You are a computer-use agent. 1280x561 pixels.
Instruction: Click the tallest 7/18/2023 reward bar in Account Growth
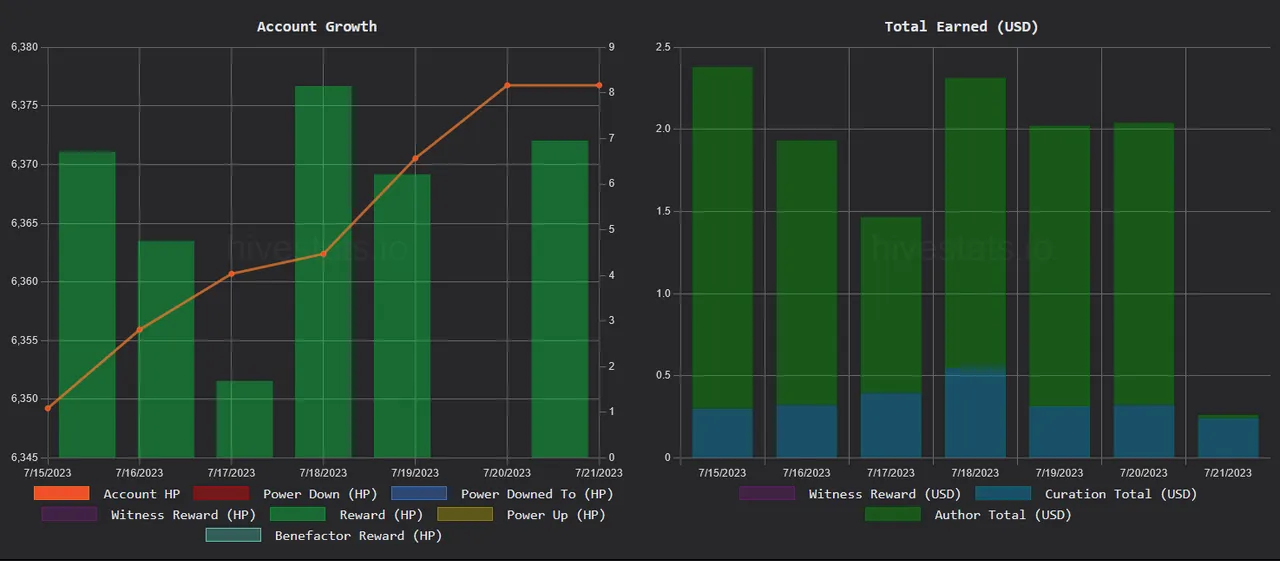[x=323, y=272]
